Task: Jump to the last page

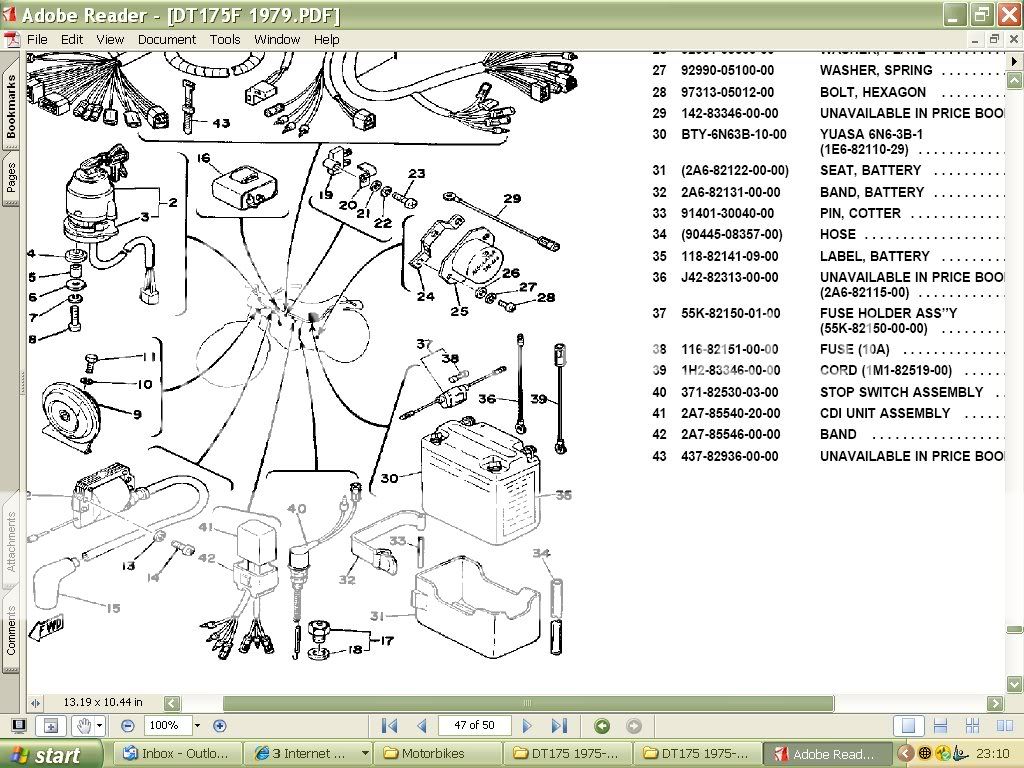Action: [559, 726]
